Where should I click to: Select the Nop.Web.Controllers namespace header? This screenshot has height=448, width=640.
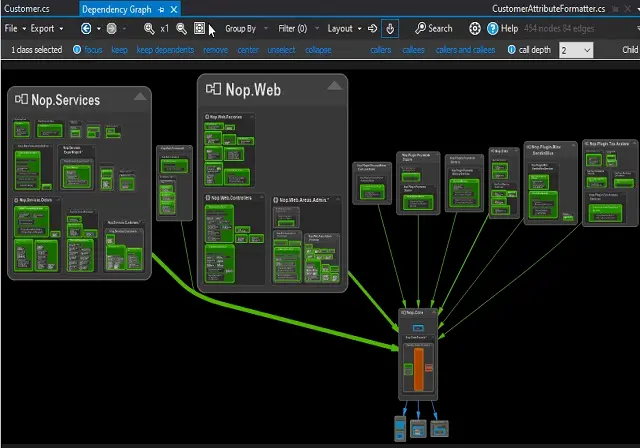231,198
